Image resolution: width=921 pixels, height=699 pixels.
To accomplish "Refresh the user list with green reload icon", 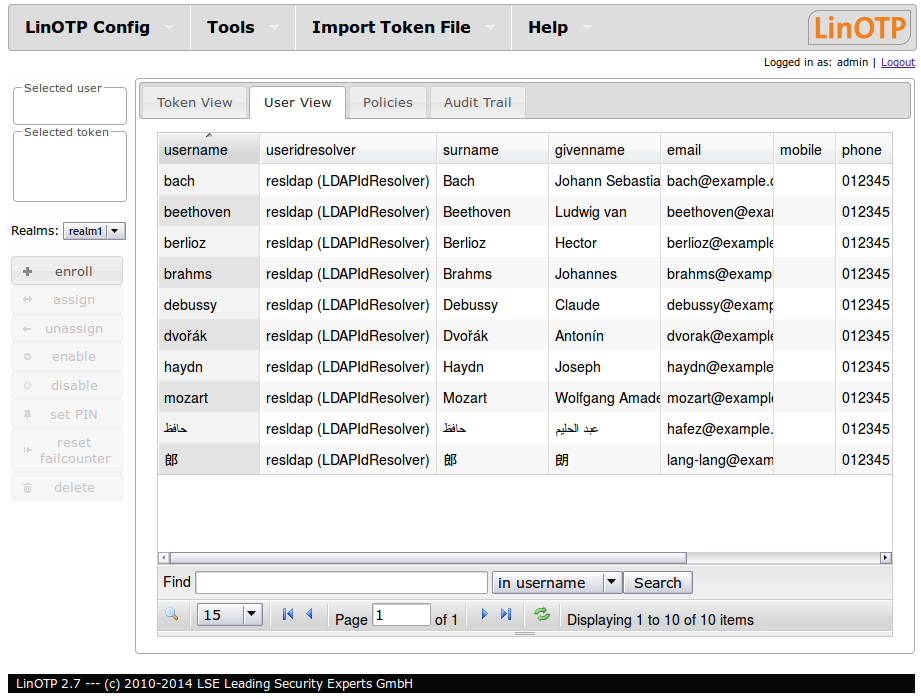I will click(x=542, y=615).
